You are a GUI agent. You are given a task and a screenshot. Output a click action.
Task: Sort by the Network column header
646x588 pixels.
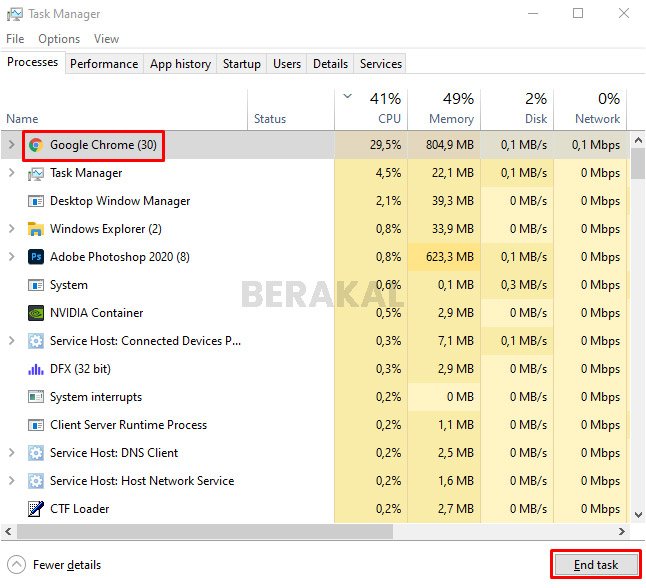[x=590, y=110]
